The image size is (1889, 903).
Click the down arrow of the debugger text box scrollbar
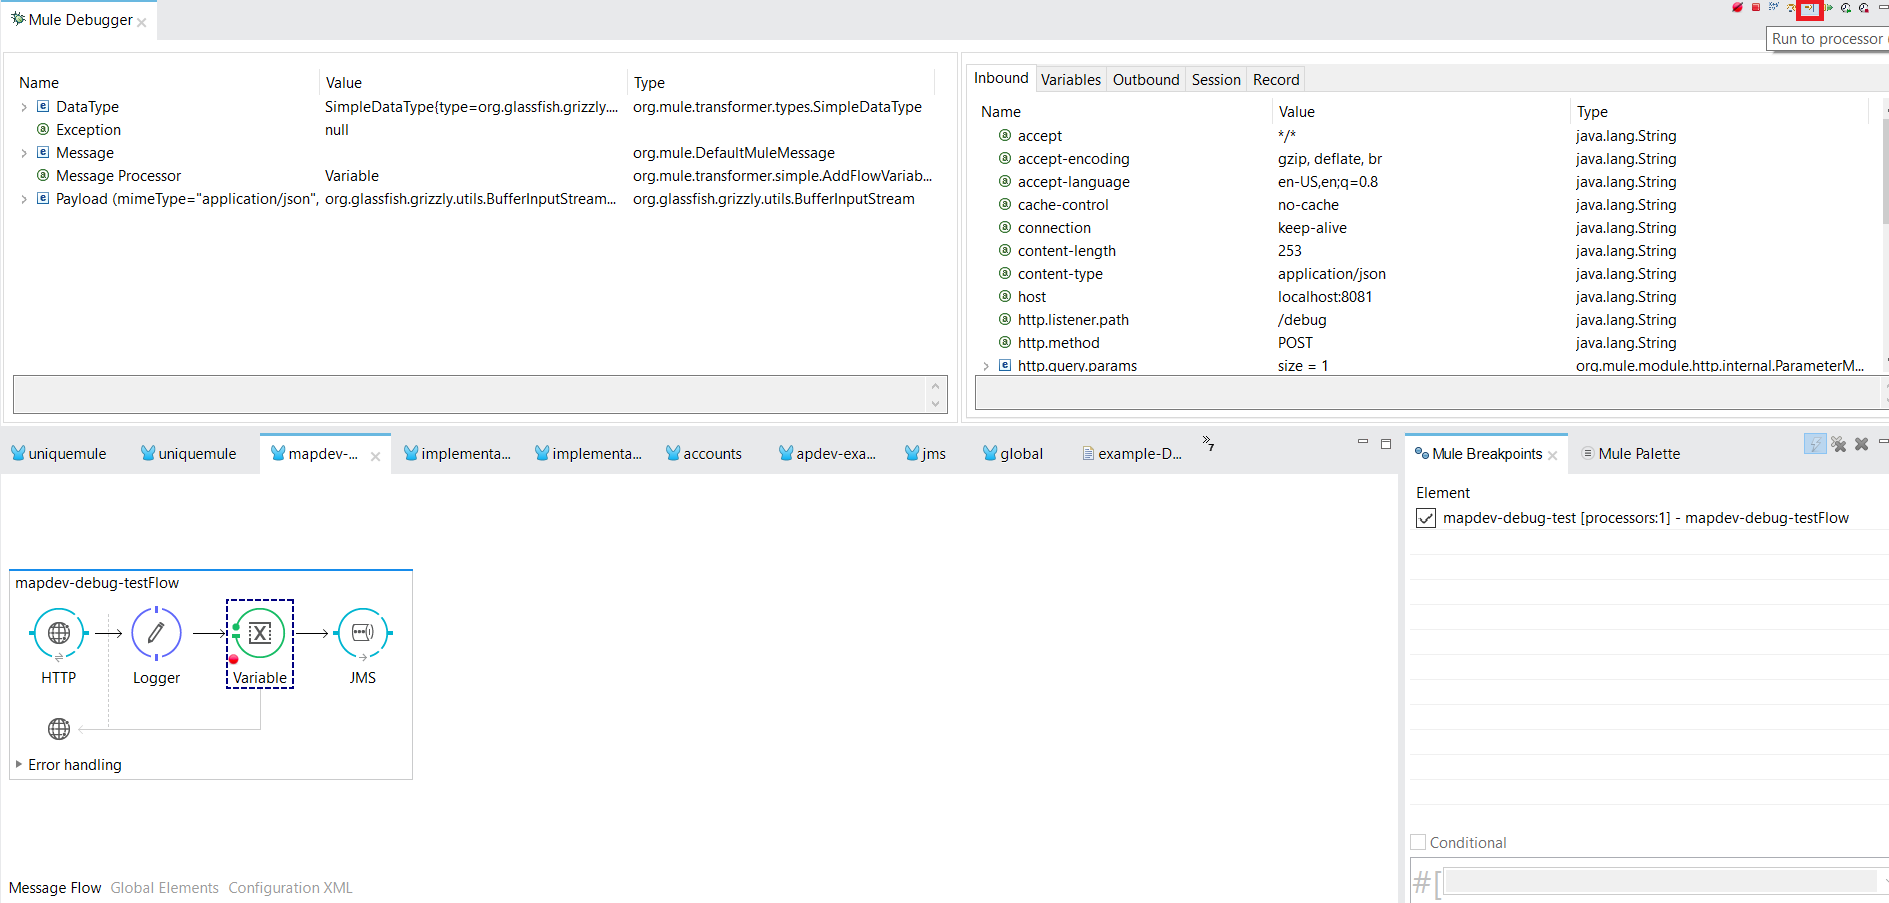pos(936,404)
